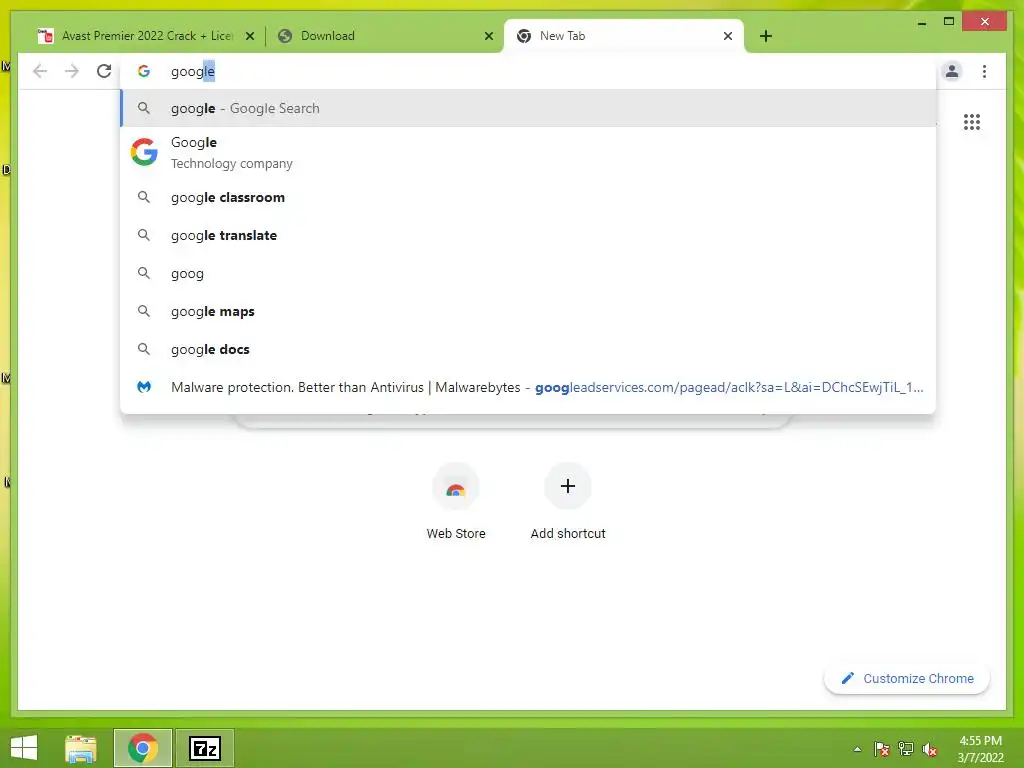1024x768 pixels.
Task: Click the address bar text field
Action: [529, 71]
